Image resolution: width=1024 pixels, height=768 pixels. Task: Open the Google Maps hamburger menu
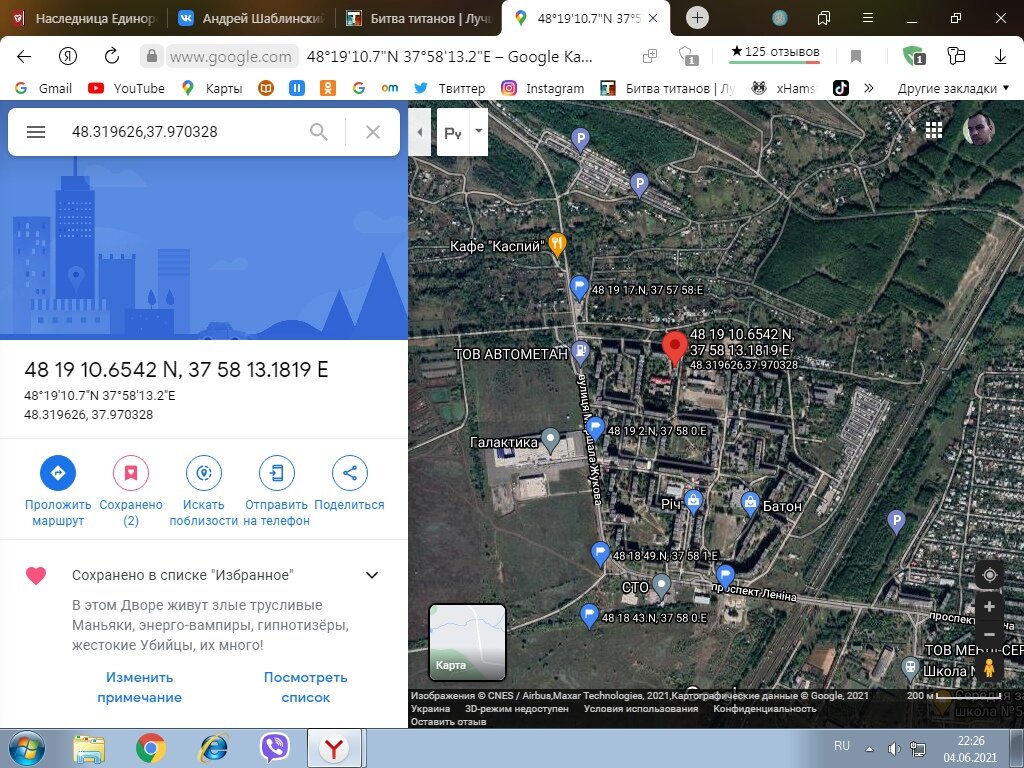[36, 132]
